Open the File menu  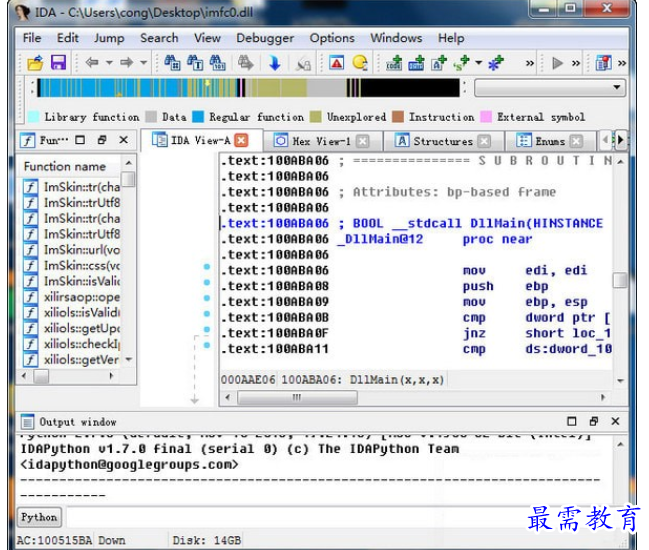point(32,38)
